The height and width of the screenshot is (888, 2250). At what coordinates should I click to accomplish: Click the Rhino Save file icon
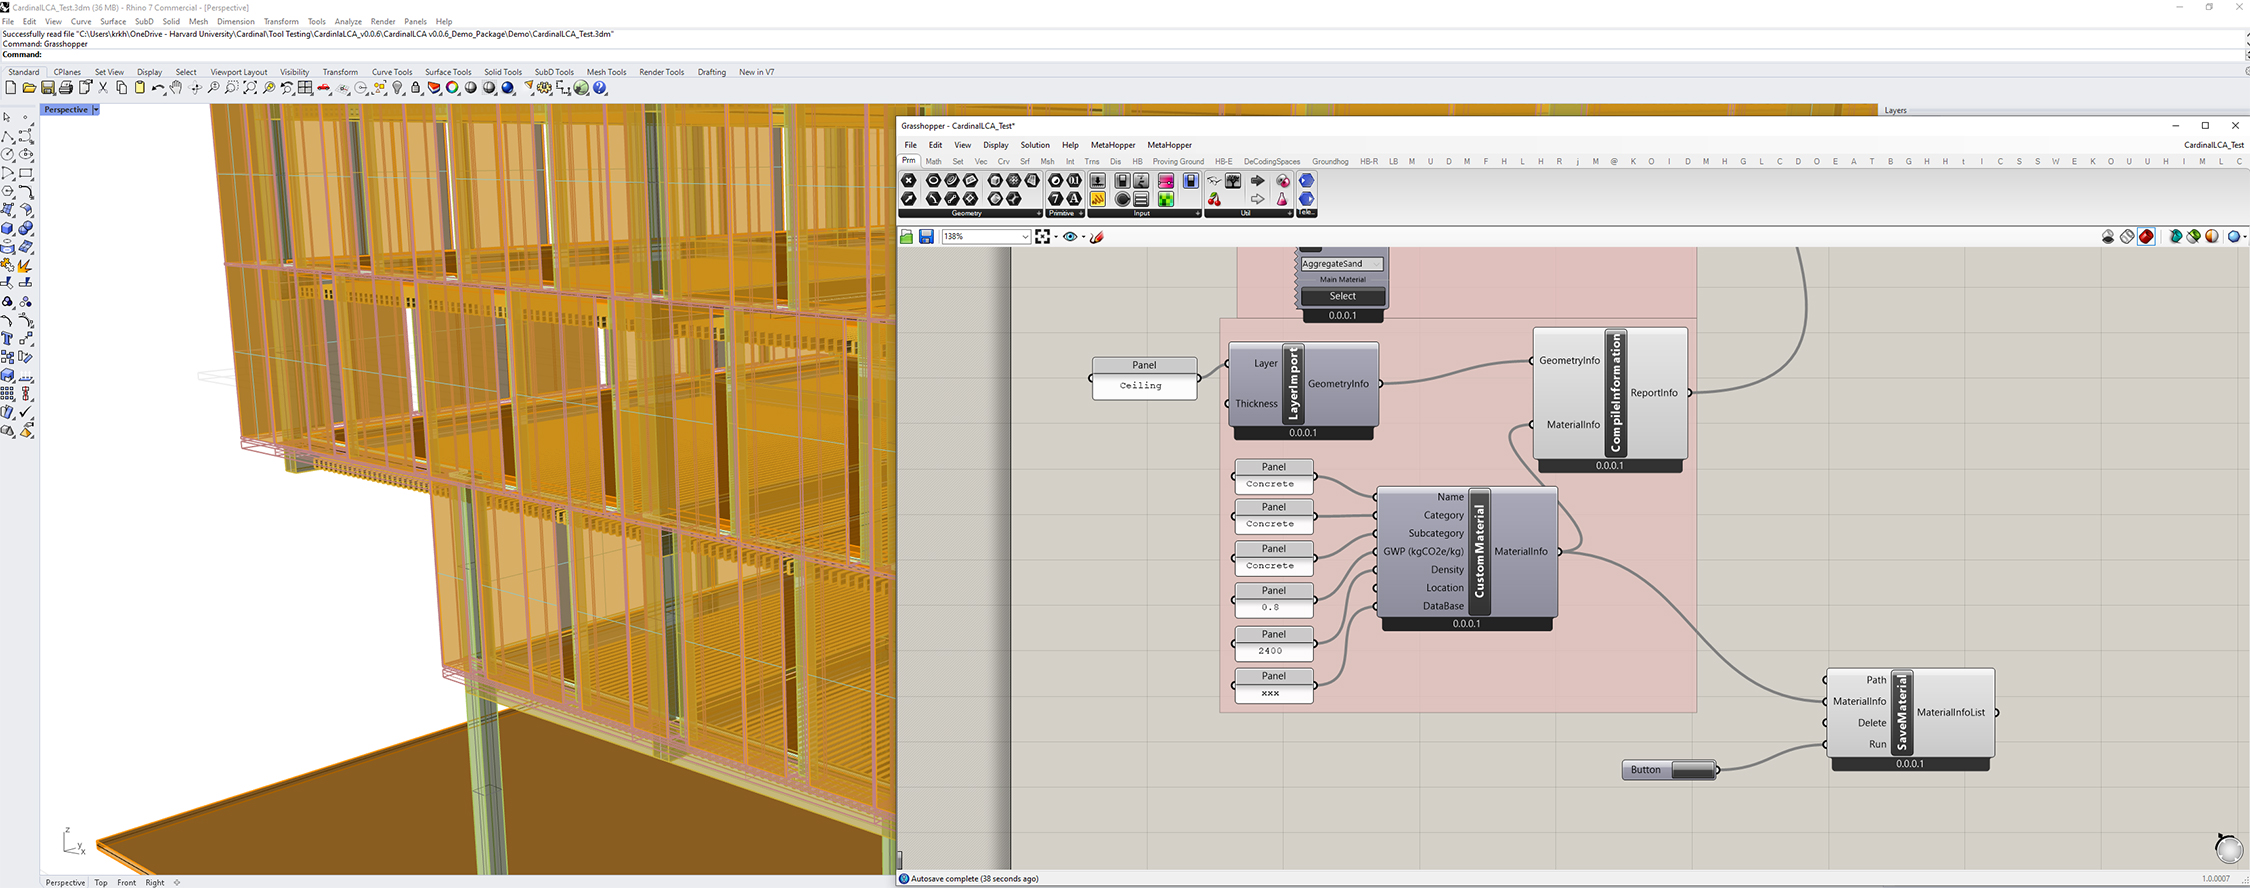pos(47,88)
